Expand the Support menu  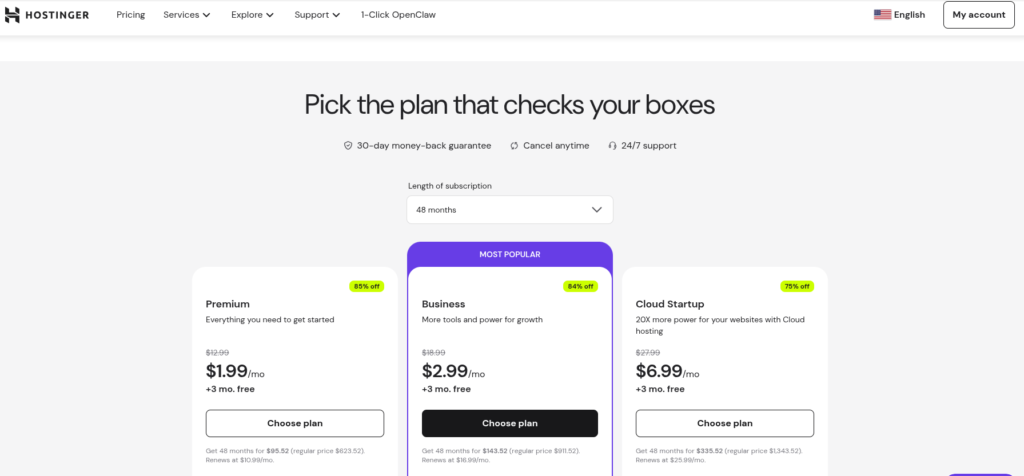click(317, 15)
